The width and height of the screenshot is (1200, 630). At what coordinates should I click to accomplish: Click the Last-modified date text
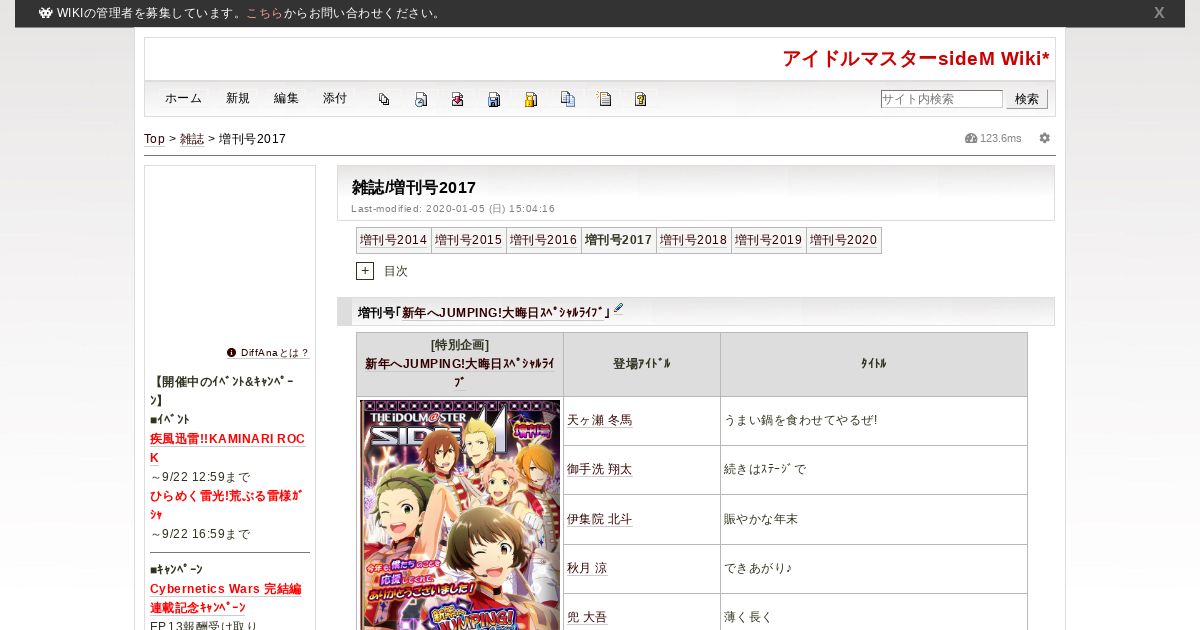(x=453, y=209)
